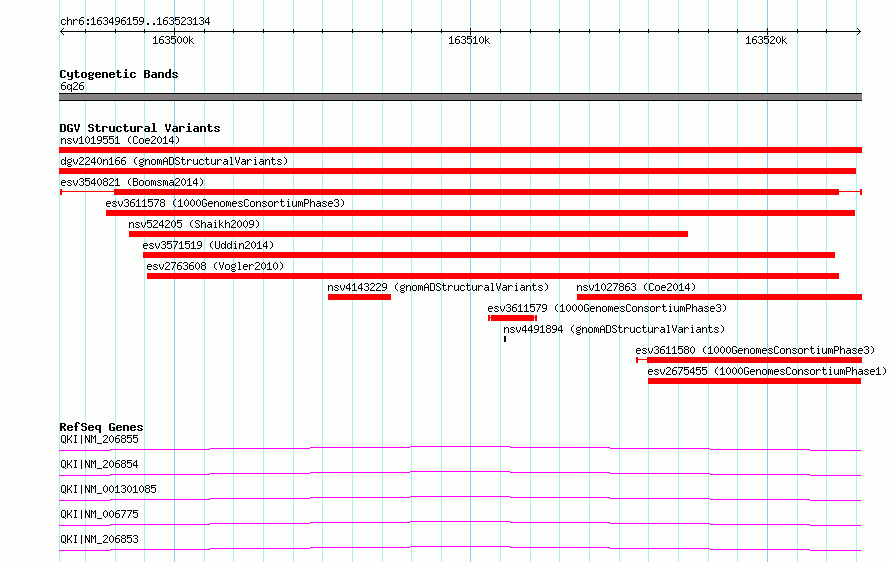The height and width of the screenshot is (562, 890).
Task: Select the small red bar of esv3611579
Action: (513, 318)
